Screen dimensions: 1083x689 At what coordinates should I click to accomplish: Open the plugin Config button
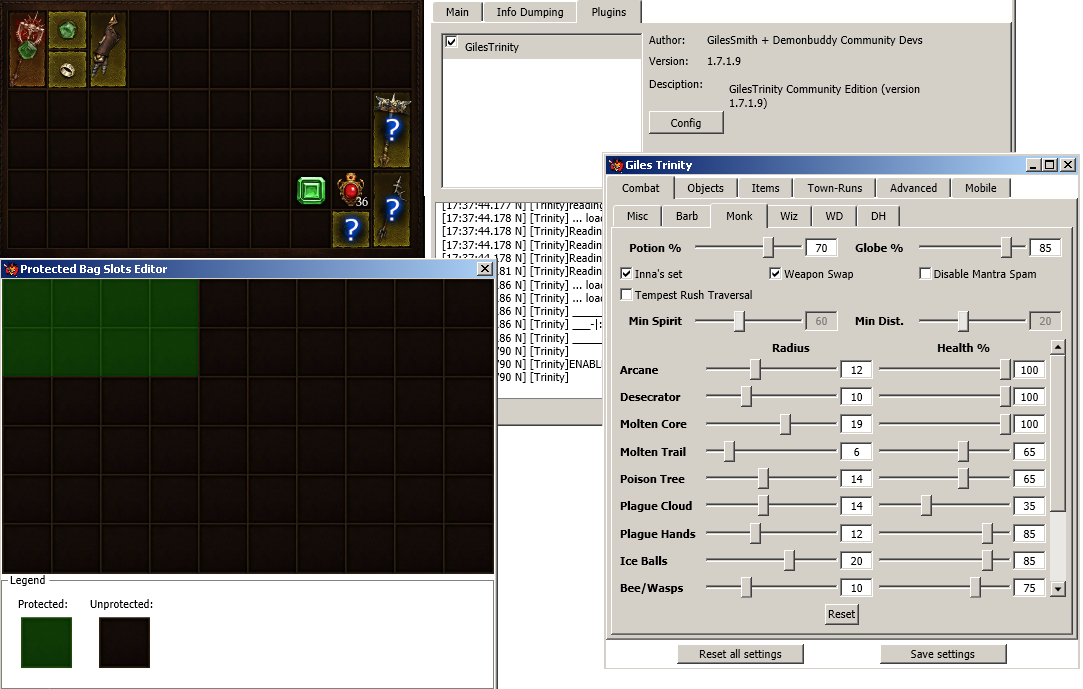686,123
